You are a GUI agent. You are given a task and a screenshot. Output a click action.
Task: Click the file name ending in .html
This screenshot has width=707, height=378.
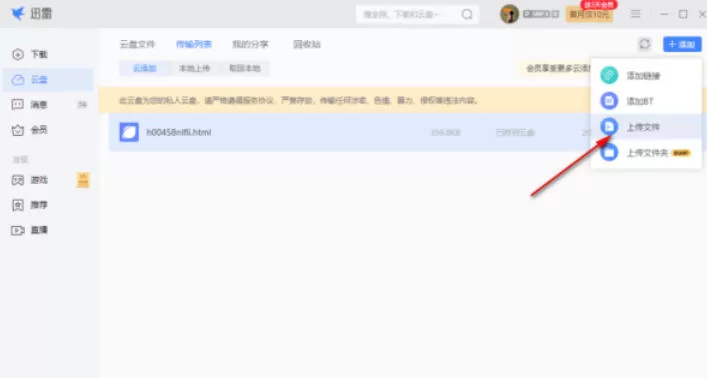[179, 133]
